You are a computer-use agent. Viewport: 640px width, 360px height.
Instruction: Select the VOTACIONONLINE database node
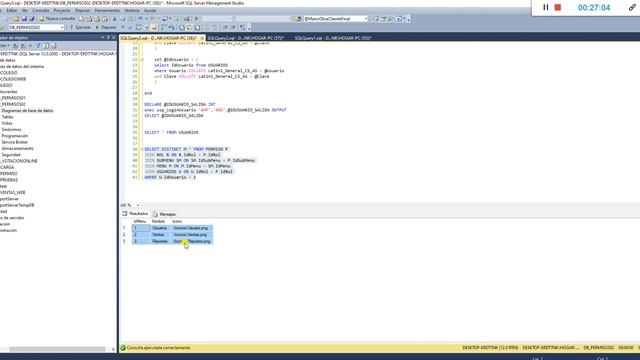[x=19, y=161]
